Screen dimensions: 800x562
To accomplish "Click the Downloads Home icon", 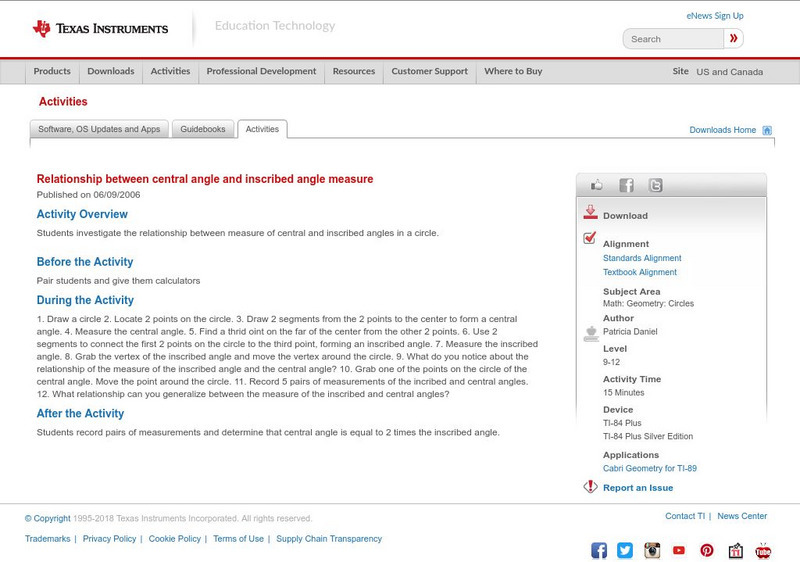I will (x=767, y=130).
